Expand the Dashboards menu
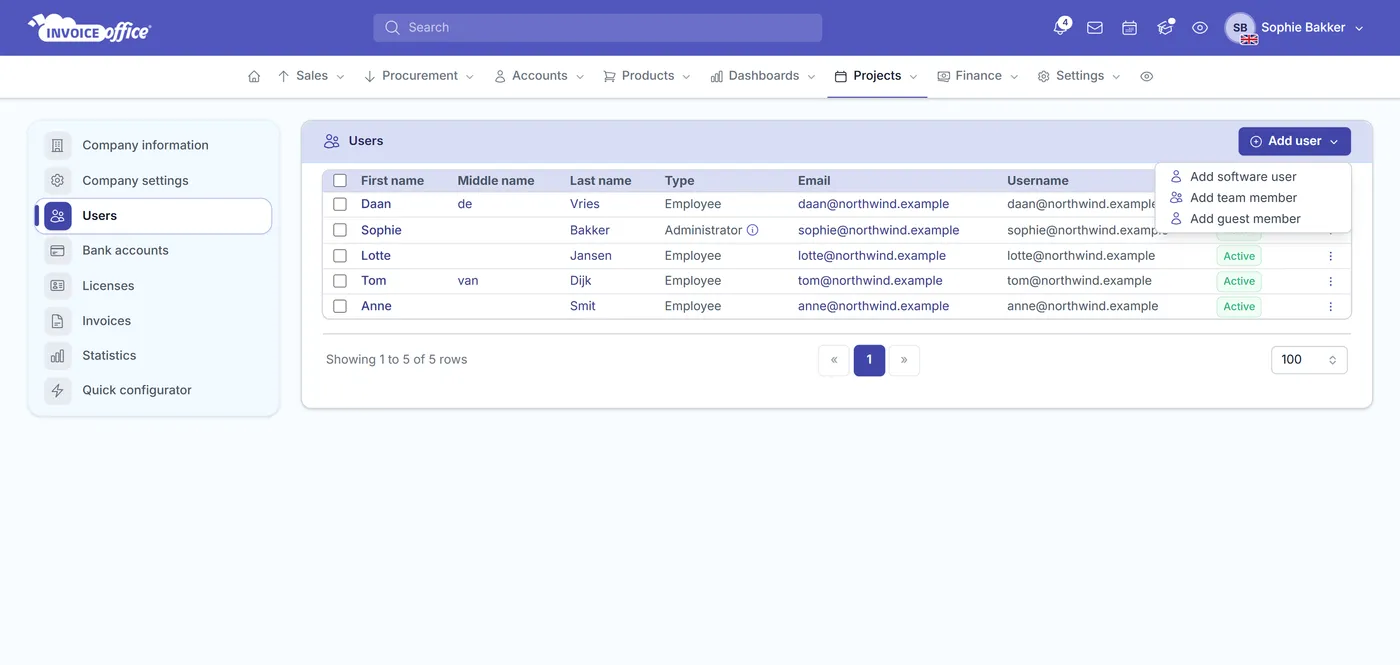This screenshot has height=665, width=1400. tap(763, 76)
